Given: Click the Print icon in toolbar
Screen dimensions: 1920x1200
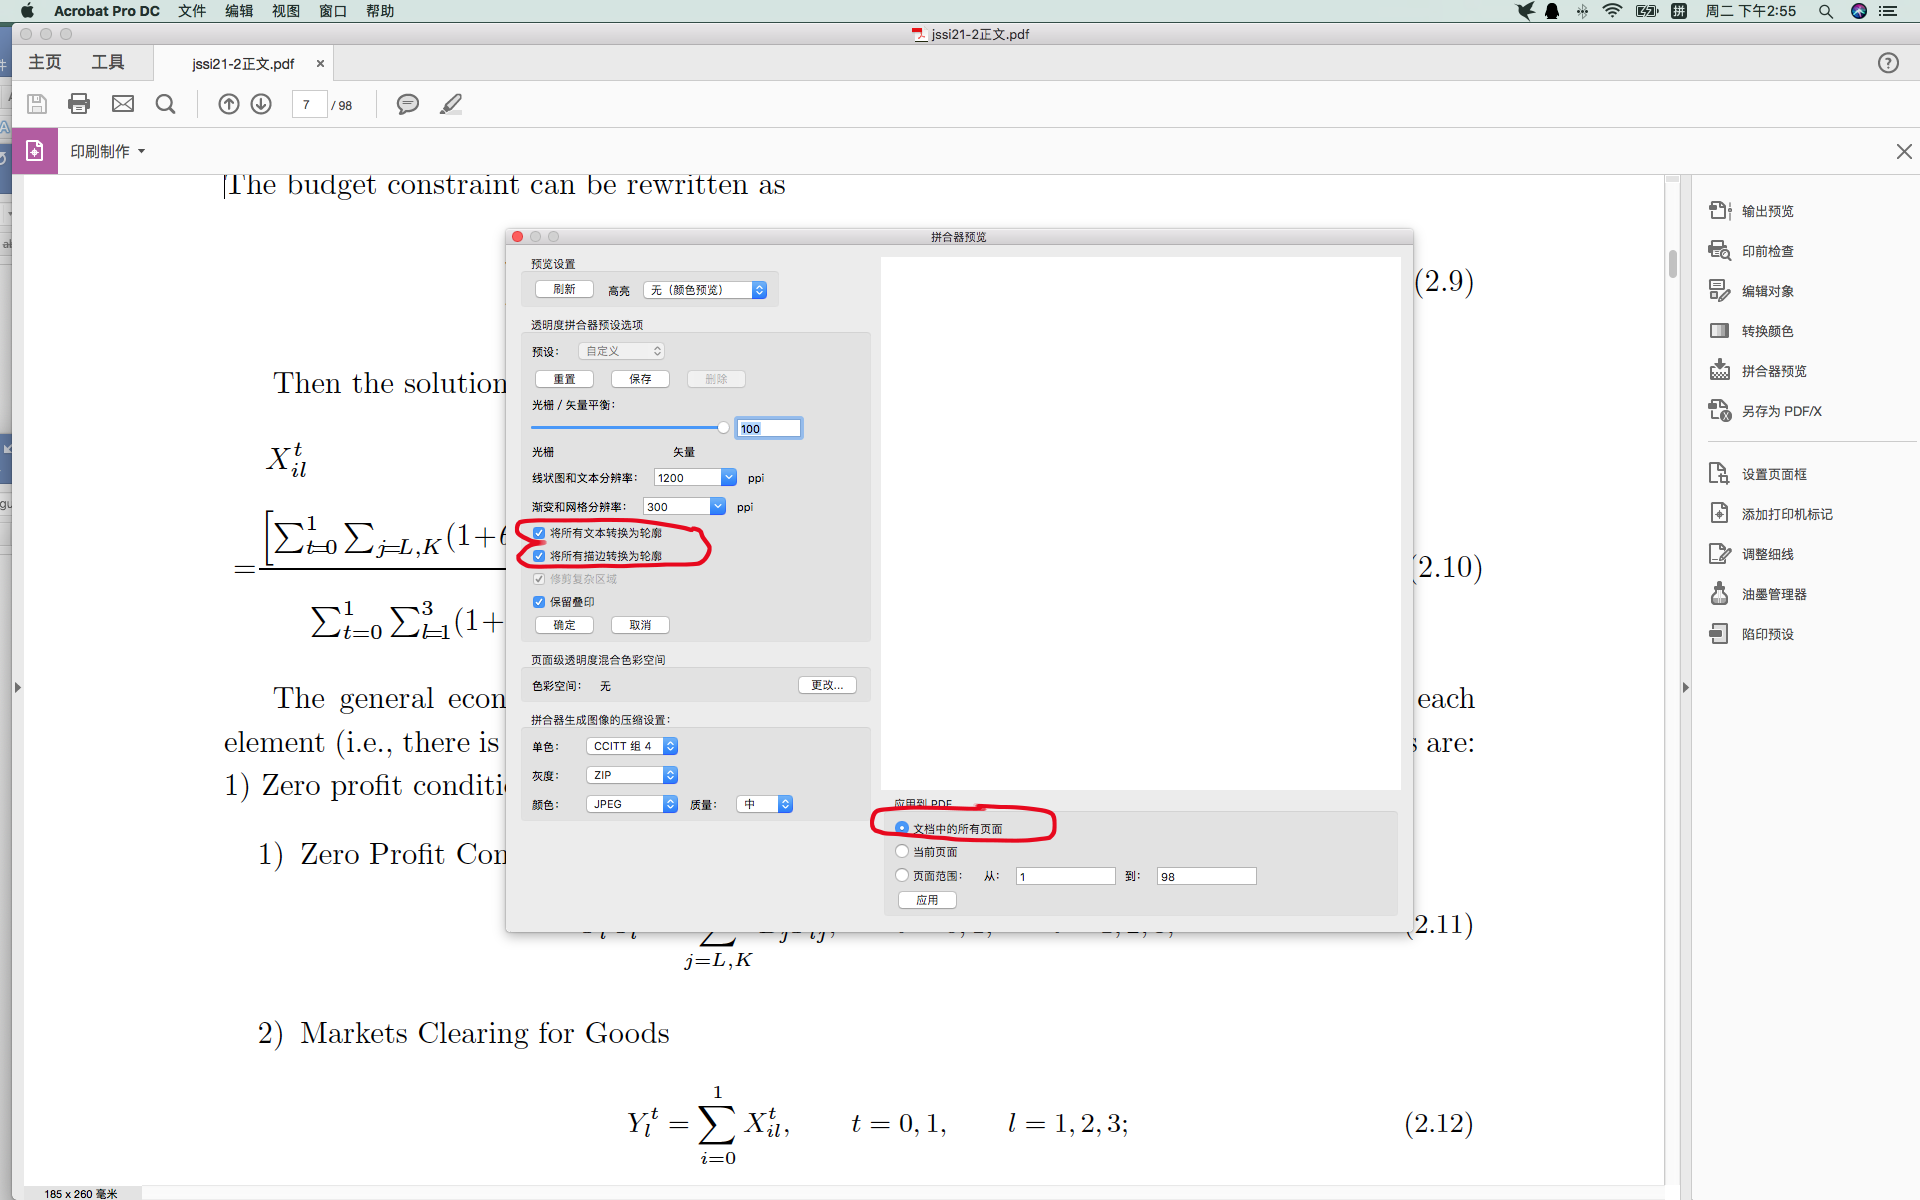Looking at the screenshot, I should coord(79,104).
